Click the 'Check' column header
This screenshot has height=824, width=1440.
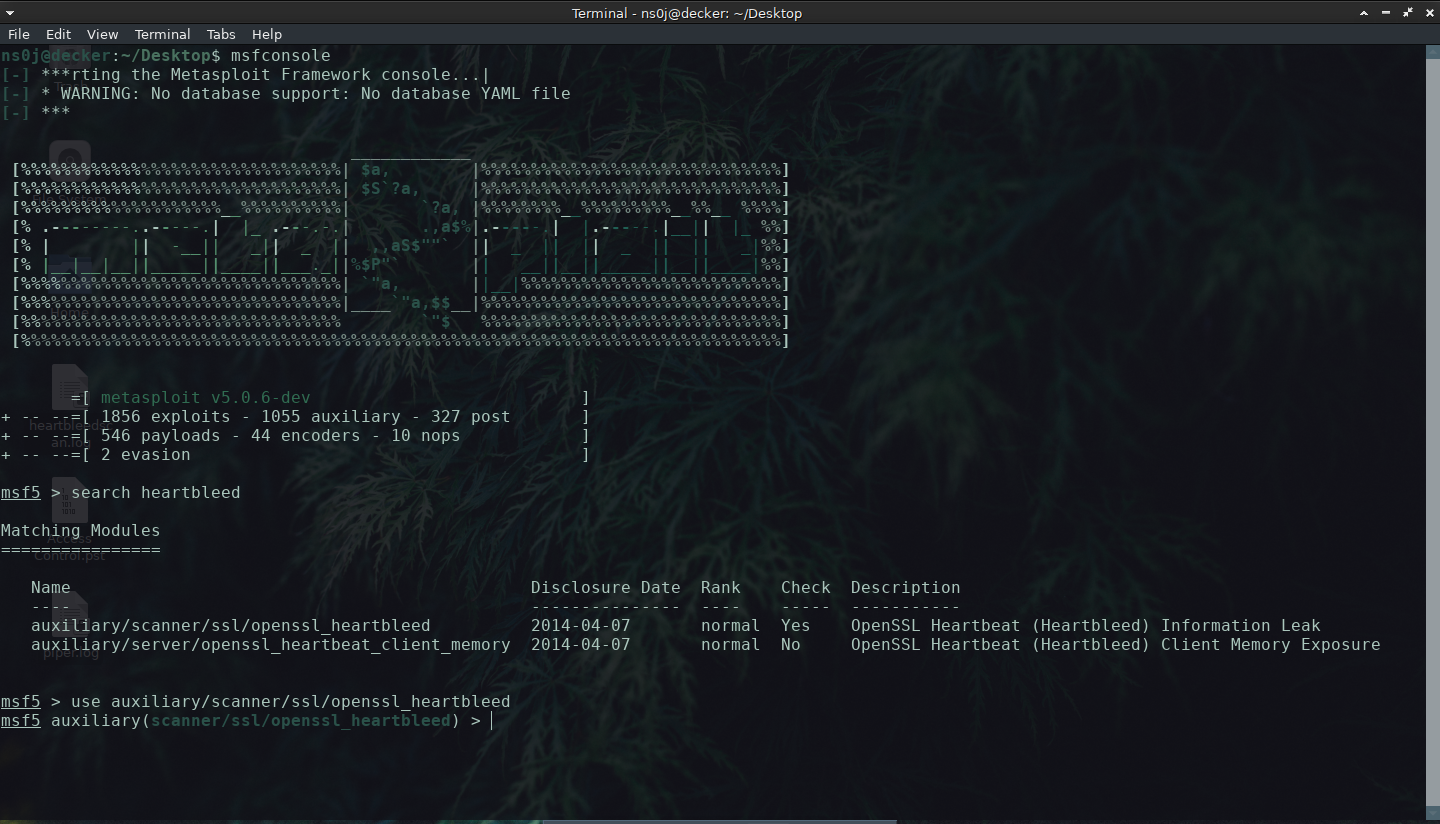pos(805,587)
